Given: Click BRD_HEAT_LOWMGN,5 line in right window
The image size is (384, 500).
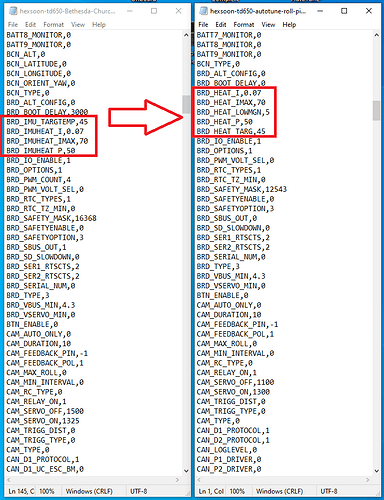Looking at the screenshot, I should pyautogui.click(x=233, y=112).
